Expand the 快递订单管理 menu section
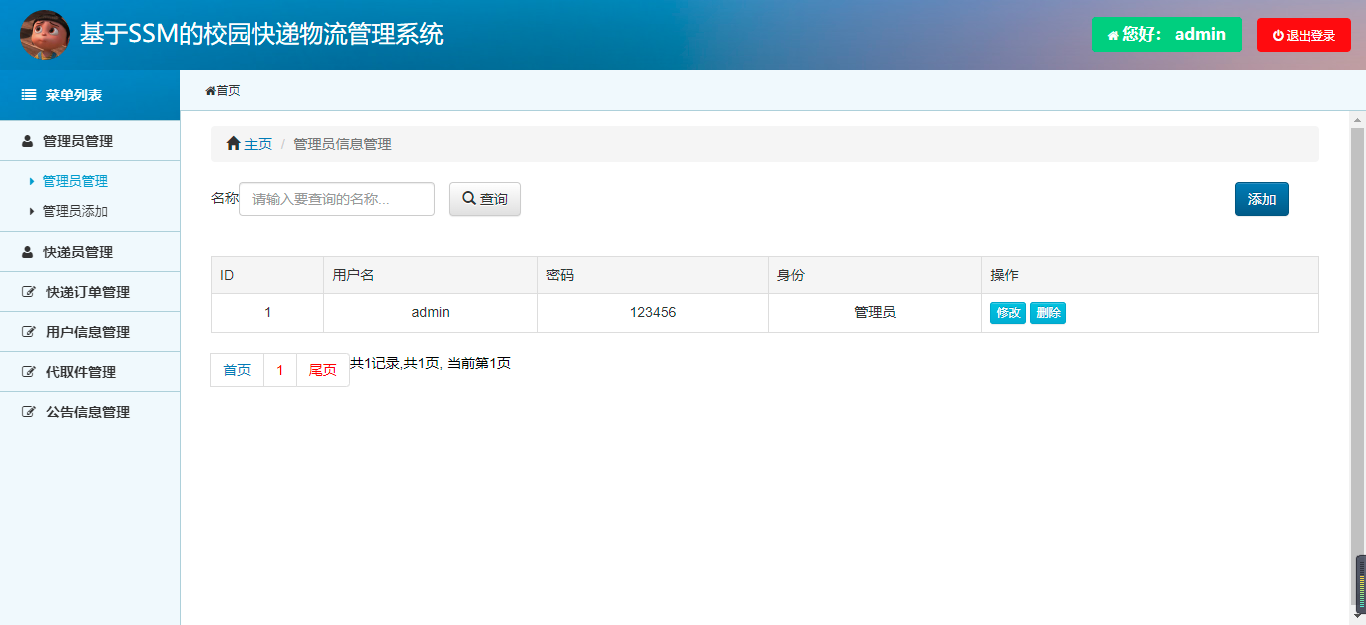This screenshot has height=625, width=1366. [90, 292]
